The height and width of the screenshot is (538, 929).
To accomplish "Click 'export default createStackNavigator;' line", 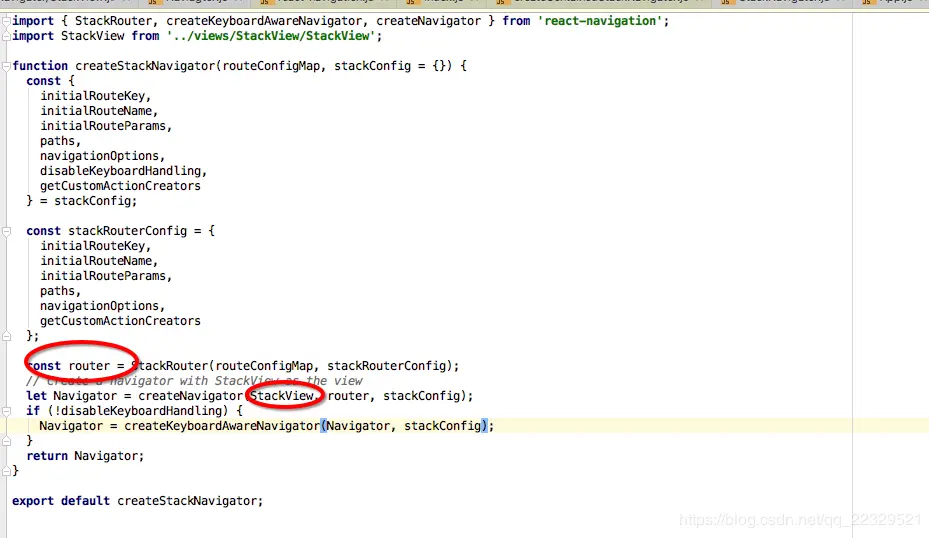I will [137, 501].
